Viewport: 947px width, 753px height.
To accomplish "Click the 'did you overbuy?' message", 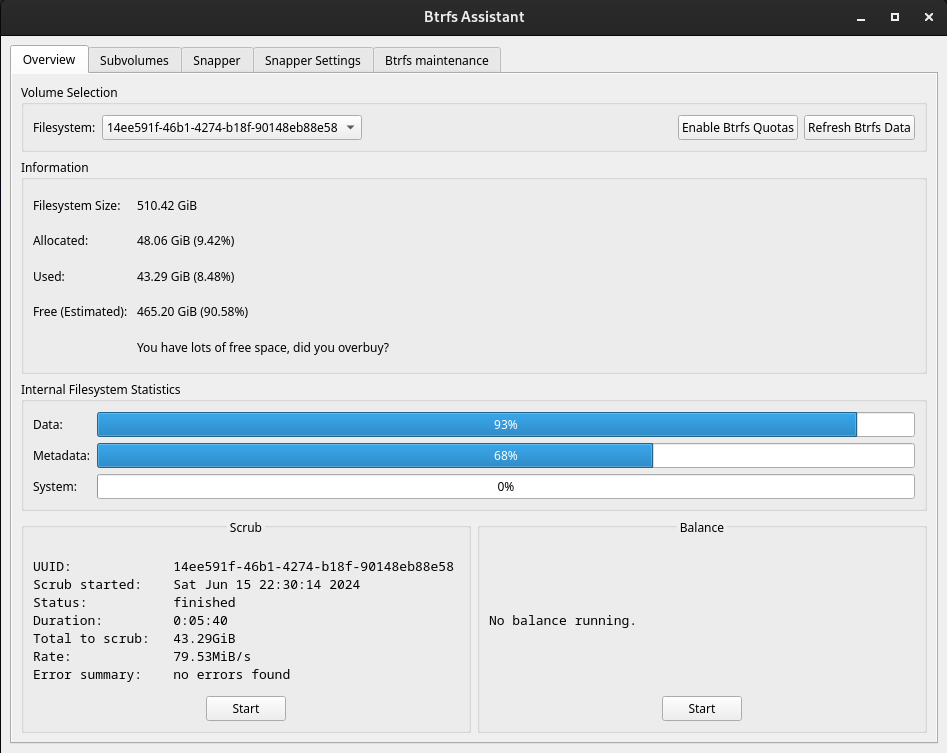I will tap(263, 348).
